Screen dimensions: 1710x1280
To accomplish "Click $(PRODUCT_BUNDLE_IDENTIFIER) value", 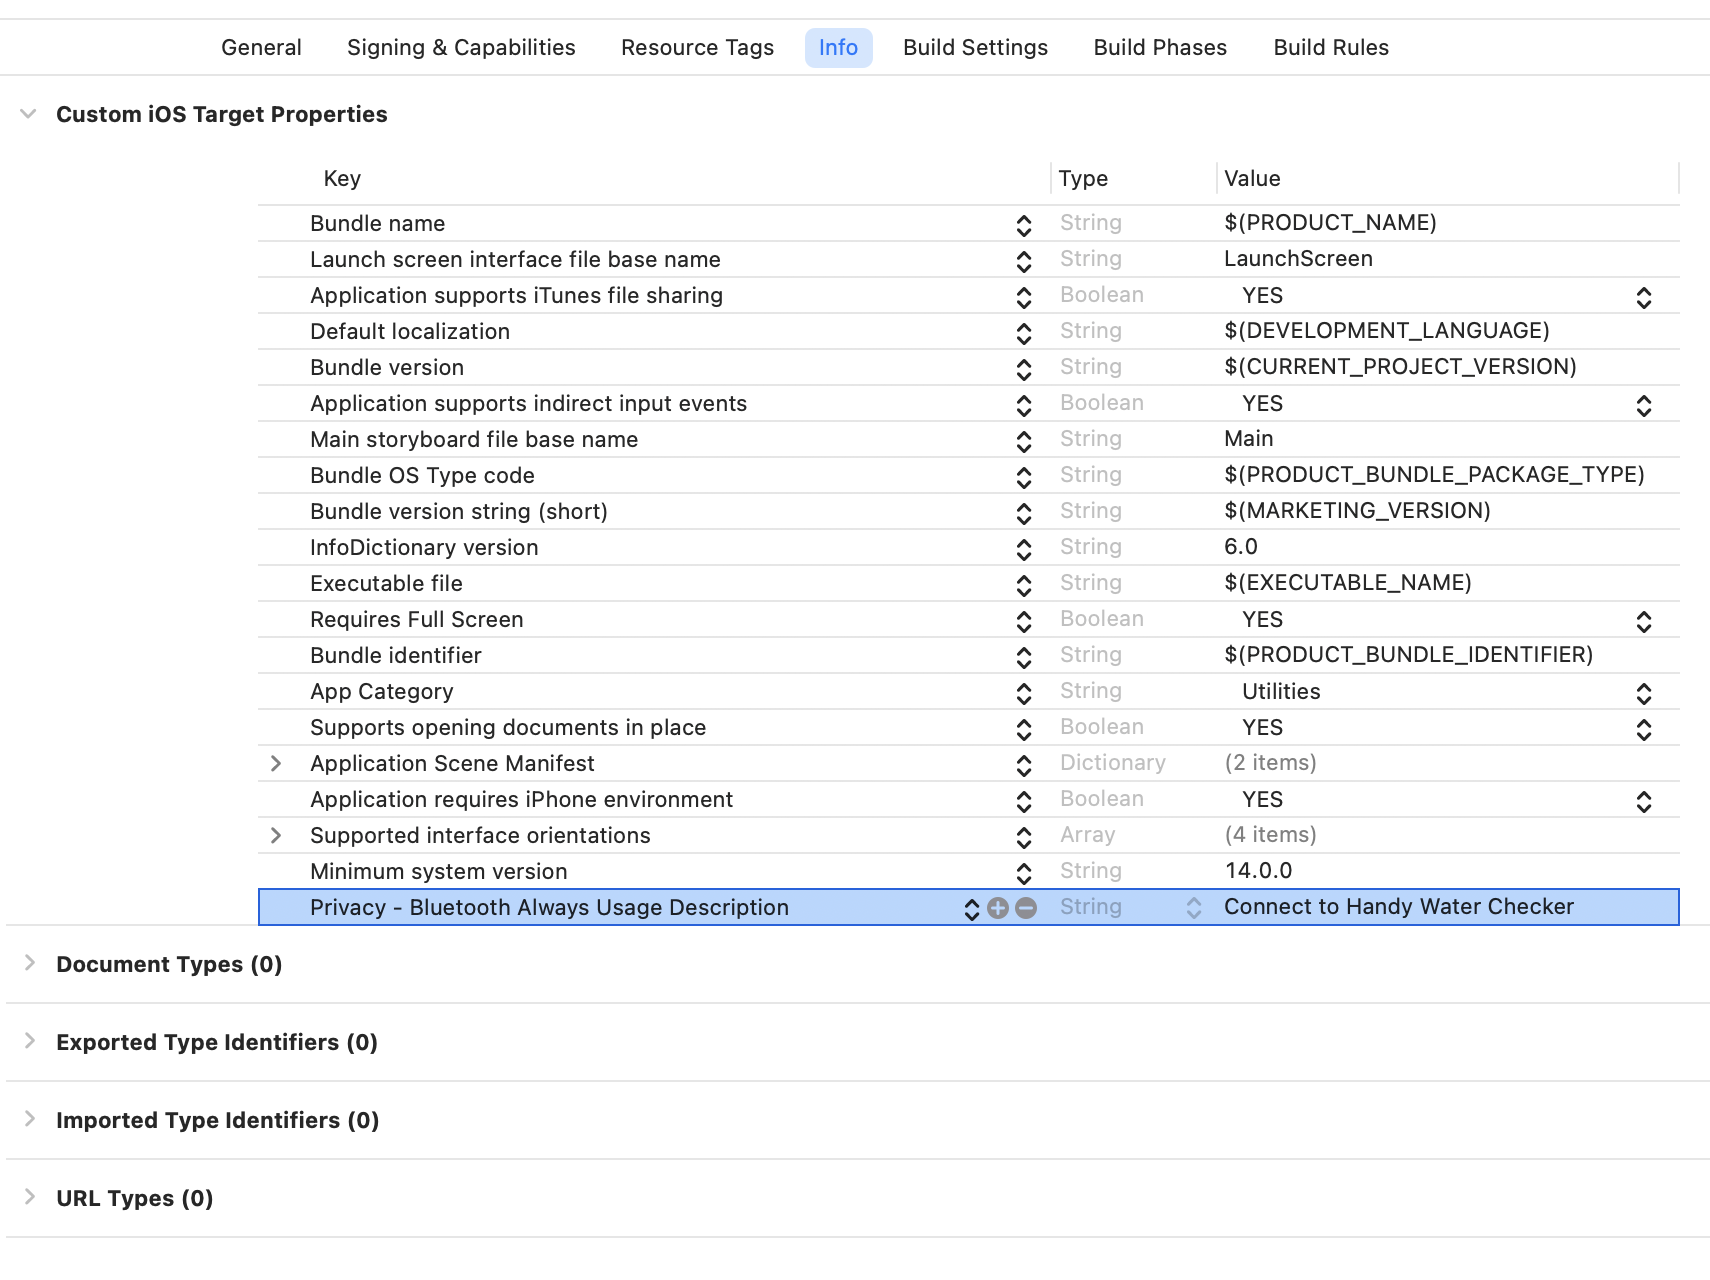I will (x=1408, y=655).
